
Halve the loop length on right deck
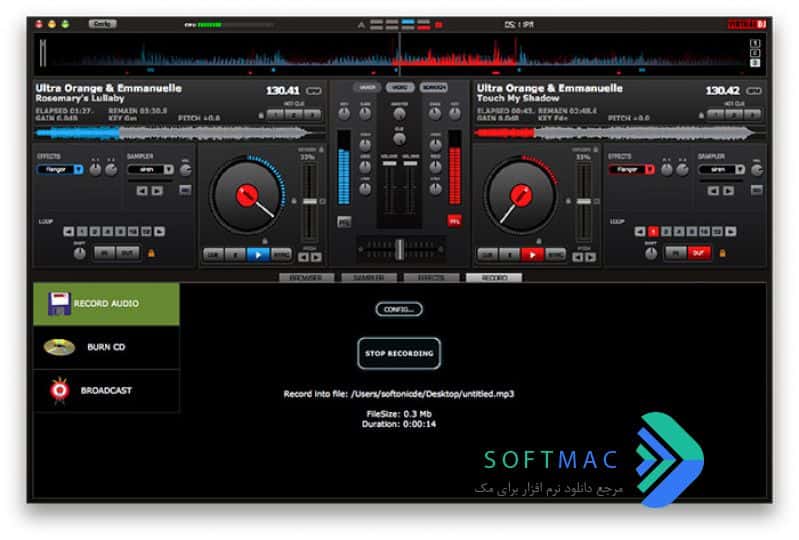click(x=640, y=232)
